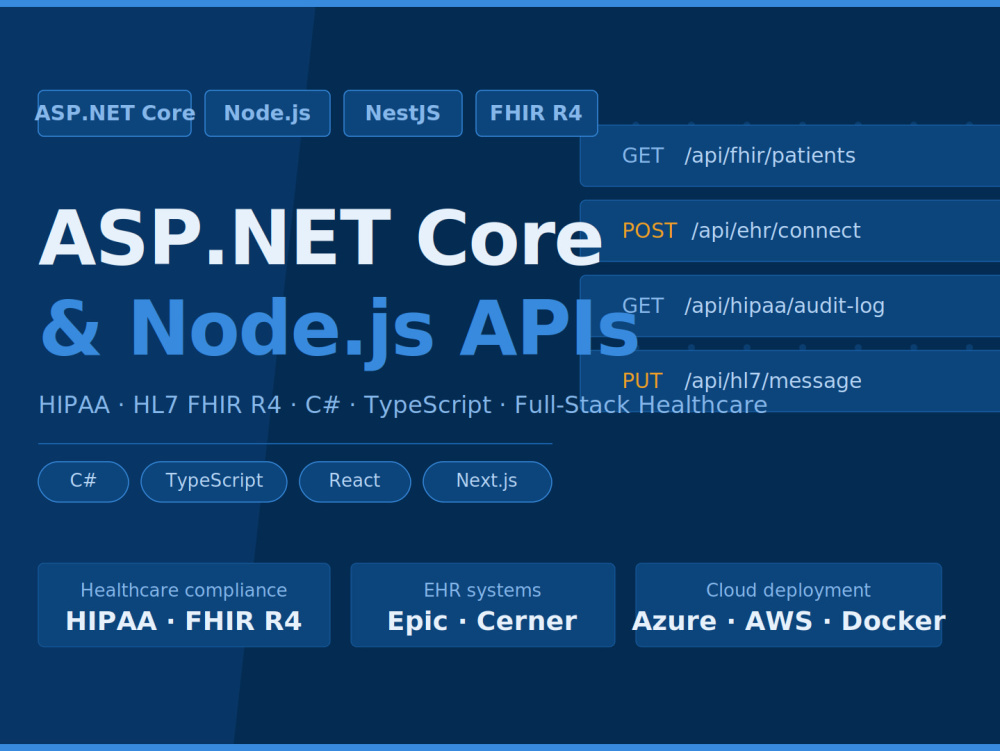
Task: Click the EHR systems card
Action: pos(483,605)
